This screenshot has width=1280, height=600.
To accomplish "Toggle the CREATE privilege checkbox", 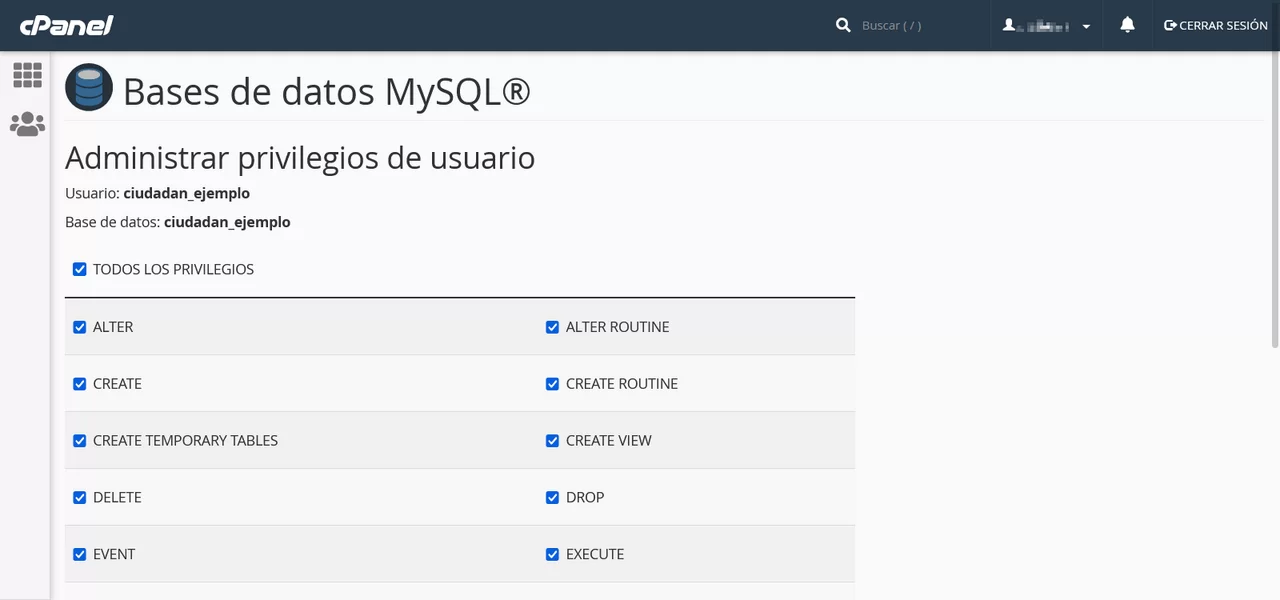I will coord(80,384).
